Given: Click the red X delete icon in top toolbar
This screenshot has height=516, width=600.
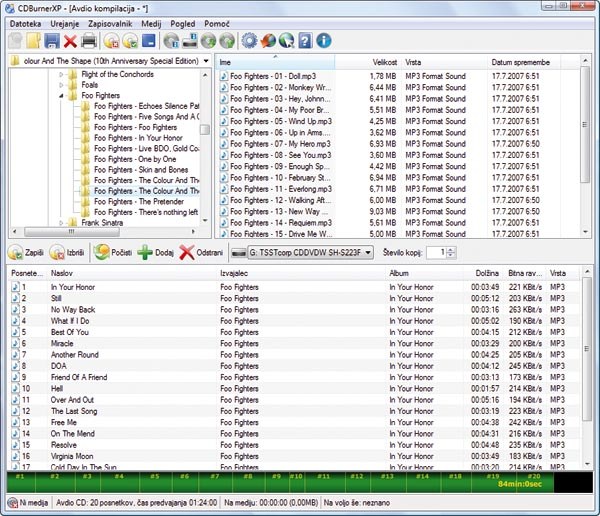Looking at the screenshot, I should click(70, 41).
